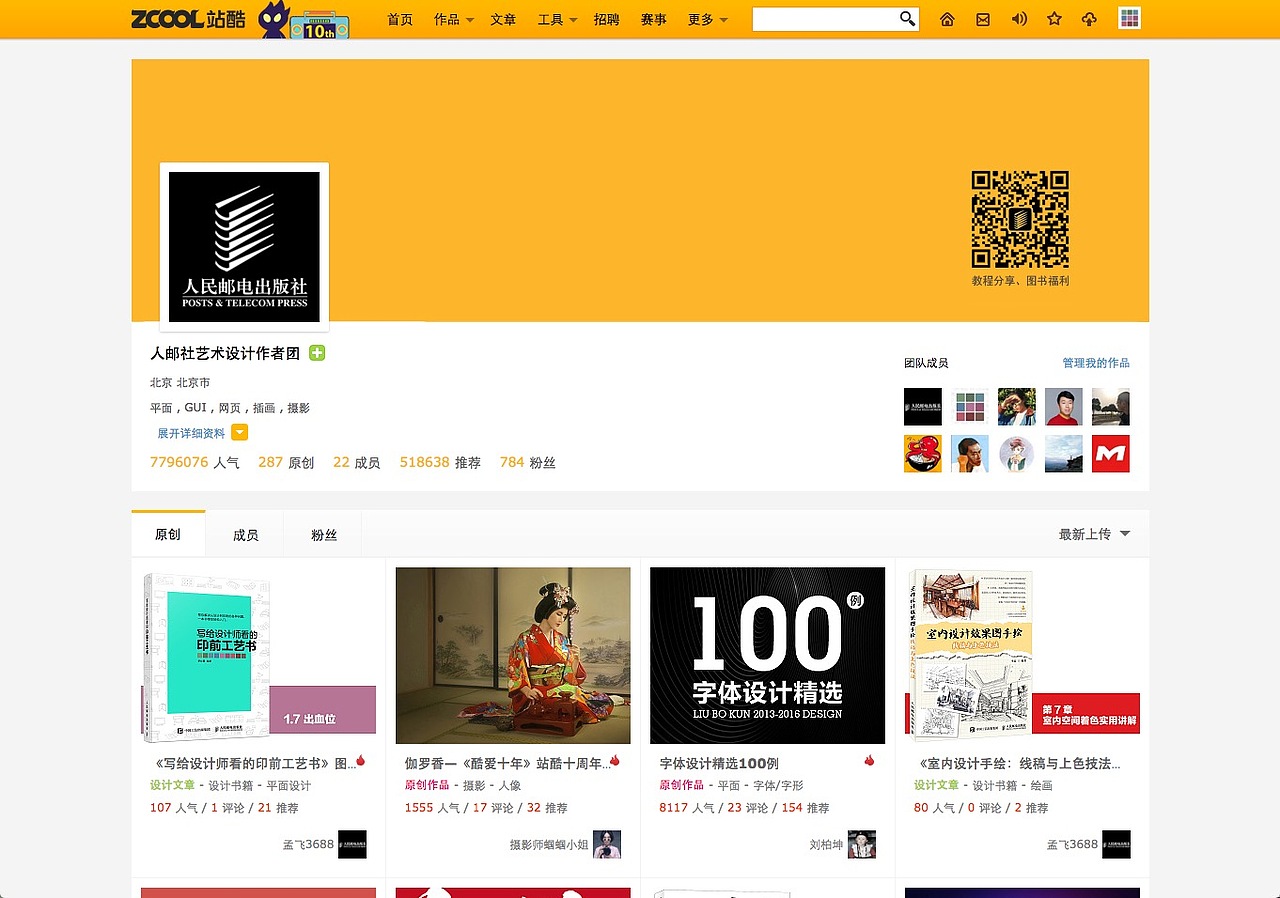This screenshot has width=1280, height=898.
Task: Click hot flame icon on 字体设计精选100例
Action: tap(869, 761)
